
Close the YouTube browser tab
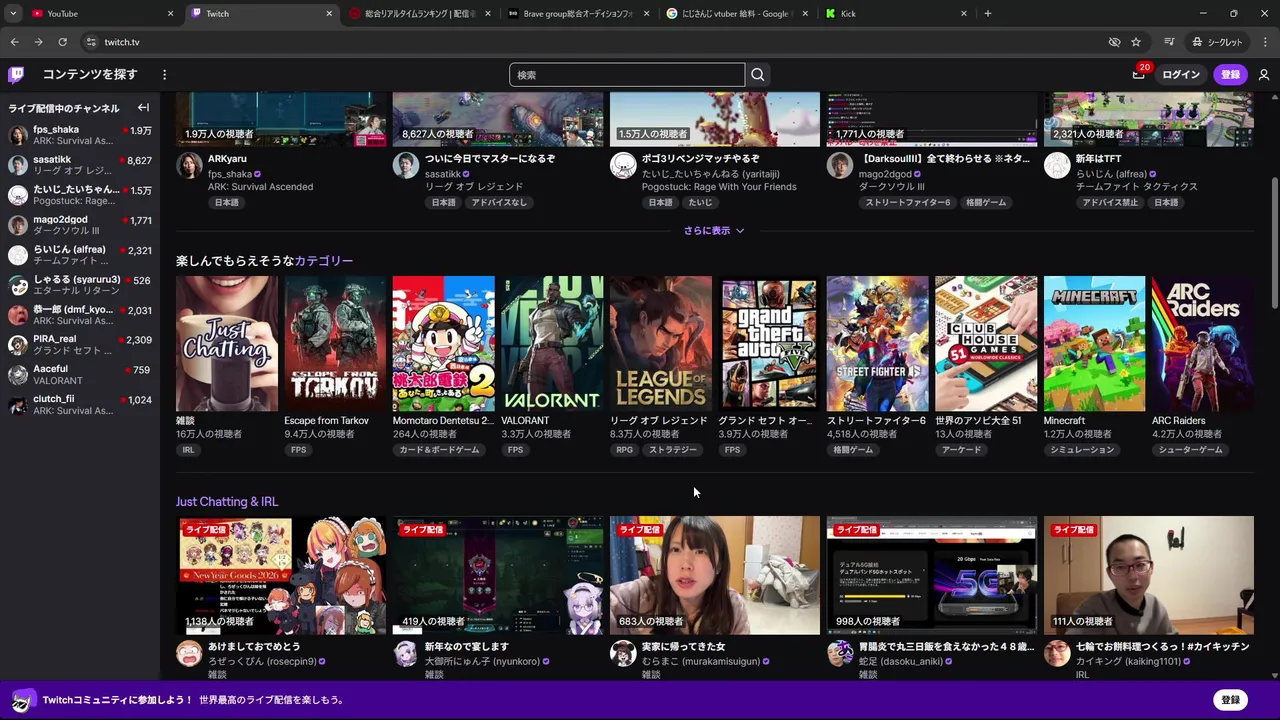[170, 14]
